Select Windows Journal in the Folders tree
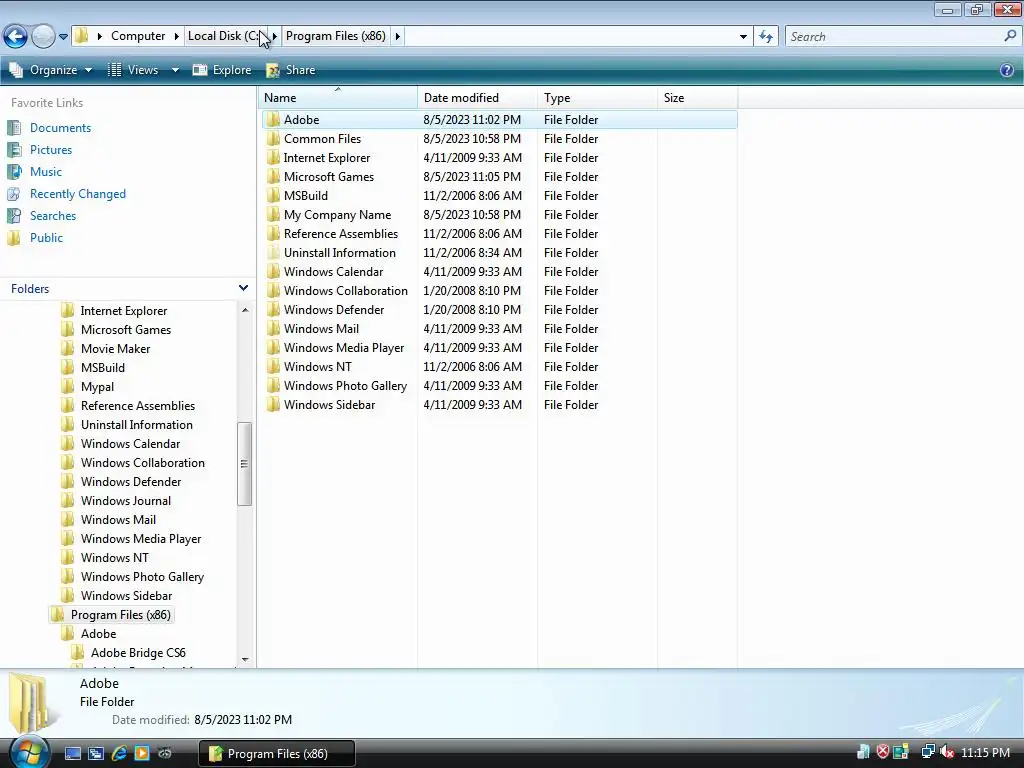1024x768 pixels. [x=125, y=501]
